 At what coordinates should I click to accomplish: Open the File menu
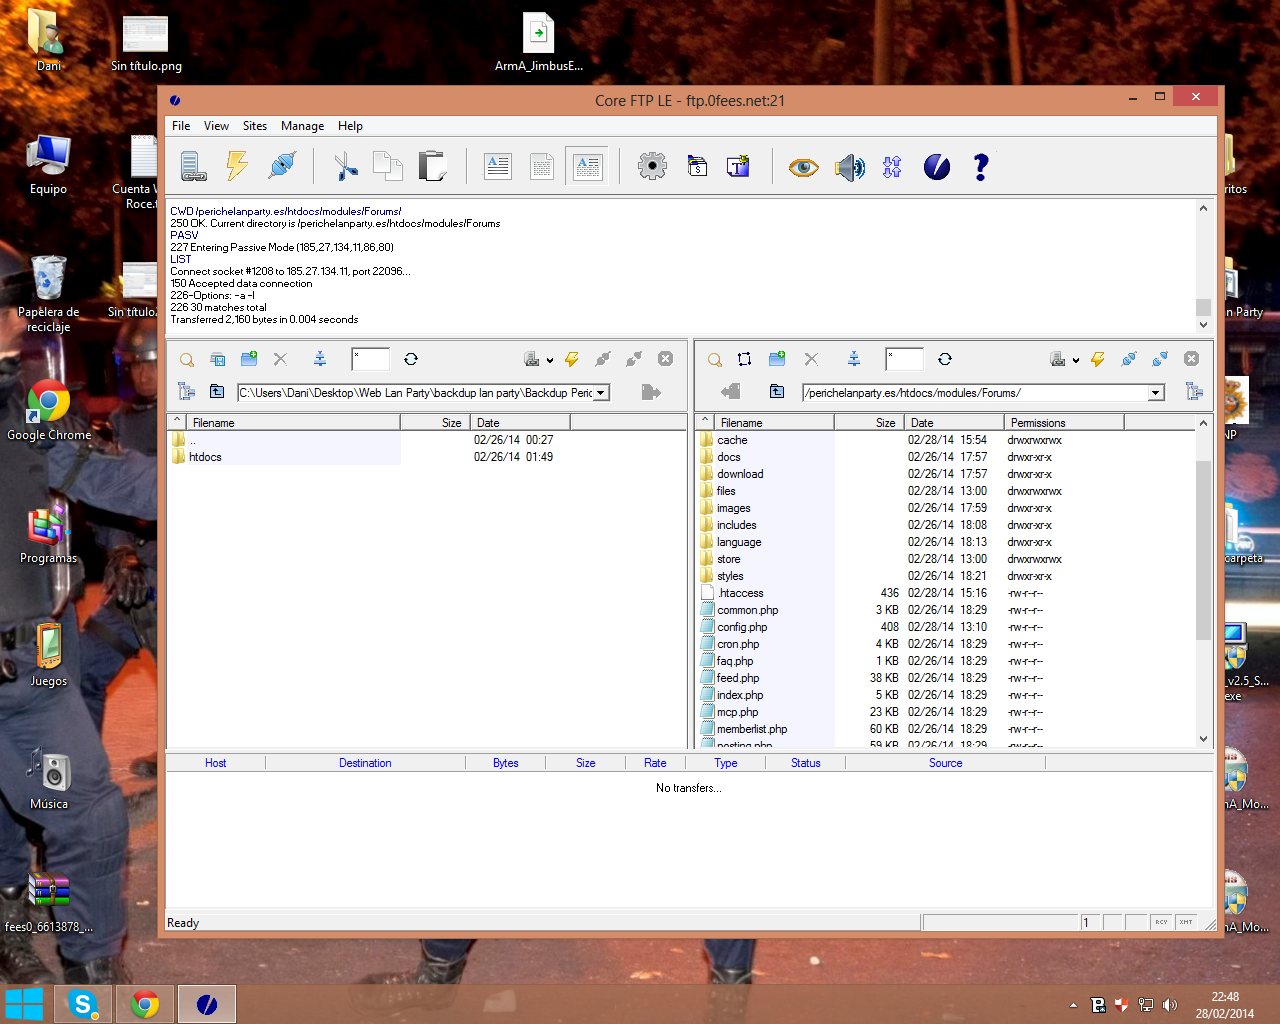click(181, 126)
